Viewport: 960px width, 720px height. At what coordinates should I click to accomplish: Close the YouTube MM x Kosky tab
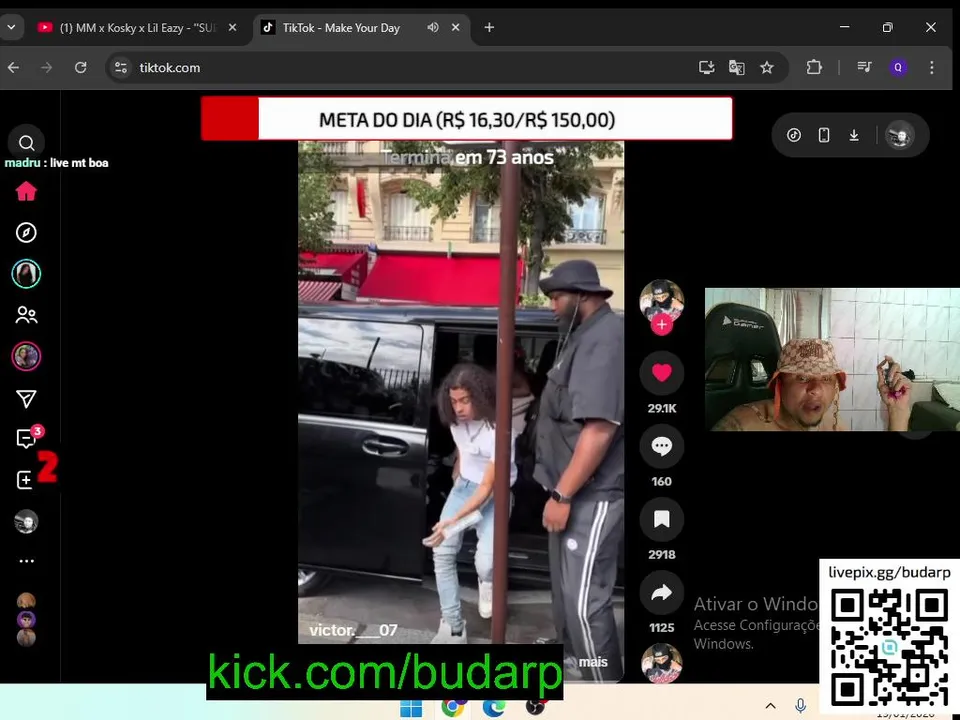point(232,28)
